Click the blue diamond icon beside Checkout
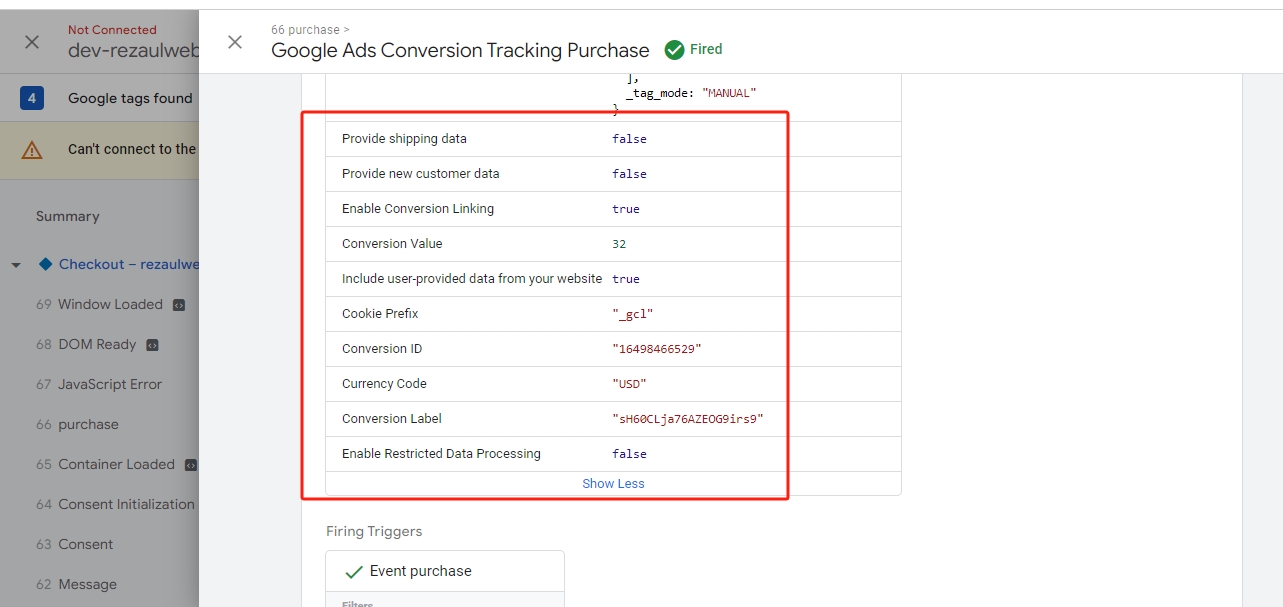 pos(45,264)
